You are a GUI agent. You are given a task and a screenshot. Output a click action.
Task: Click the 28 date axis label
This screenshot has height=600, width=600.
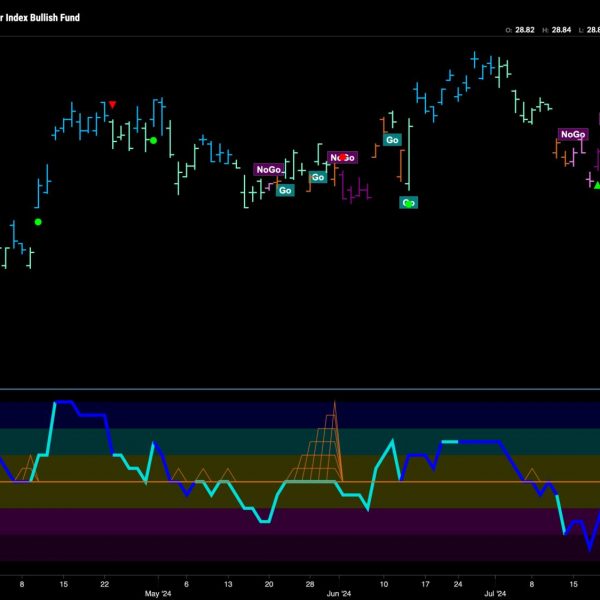click(x=310, y=584)
